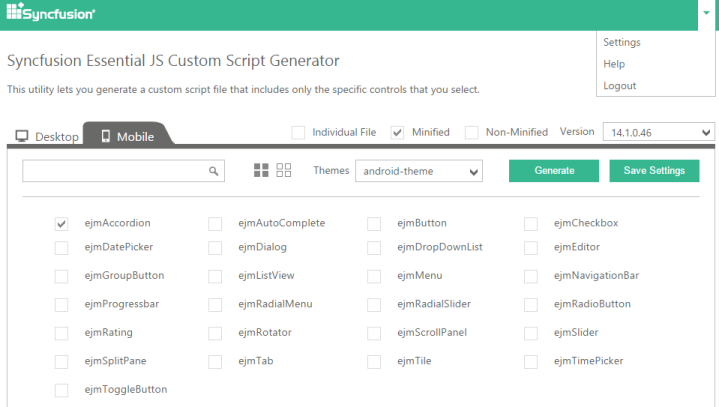Viewport: 719px width, 407px height.
Task: Check the ejmRadialMenu checkbox
Action: (215, 305)
